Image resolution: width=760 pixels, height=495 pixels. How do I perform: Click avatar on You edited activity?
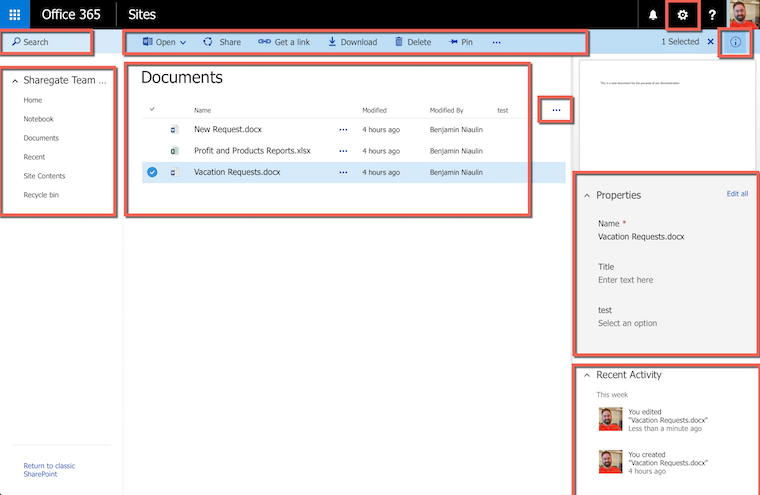pos(610,419)
